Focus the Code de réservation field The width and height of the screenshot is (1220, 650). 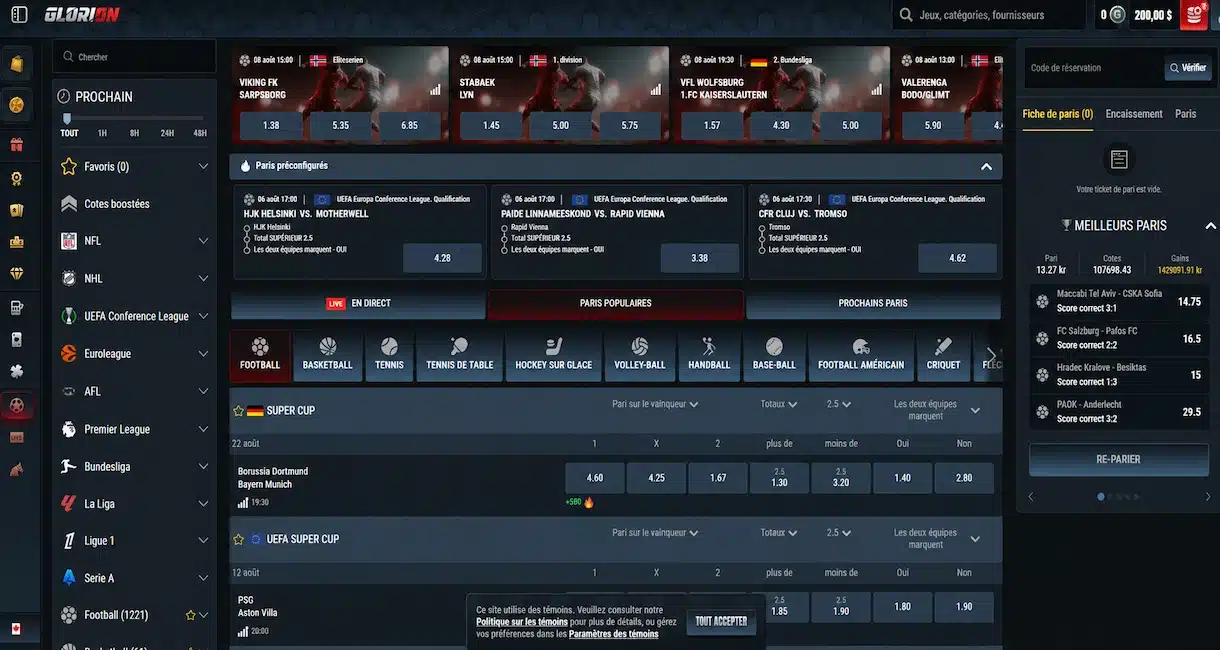click(x=1092, y=68)
